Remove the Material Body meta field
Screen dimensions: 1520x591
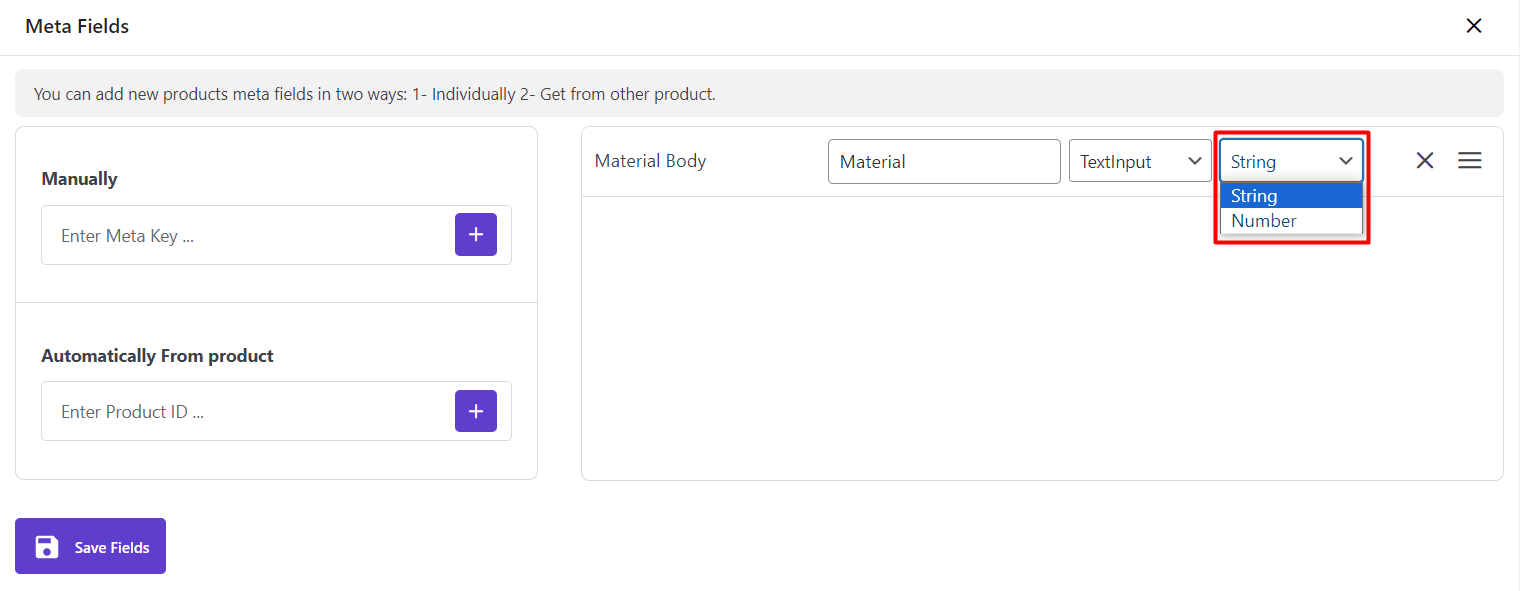point(1425,160)
